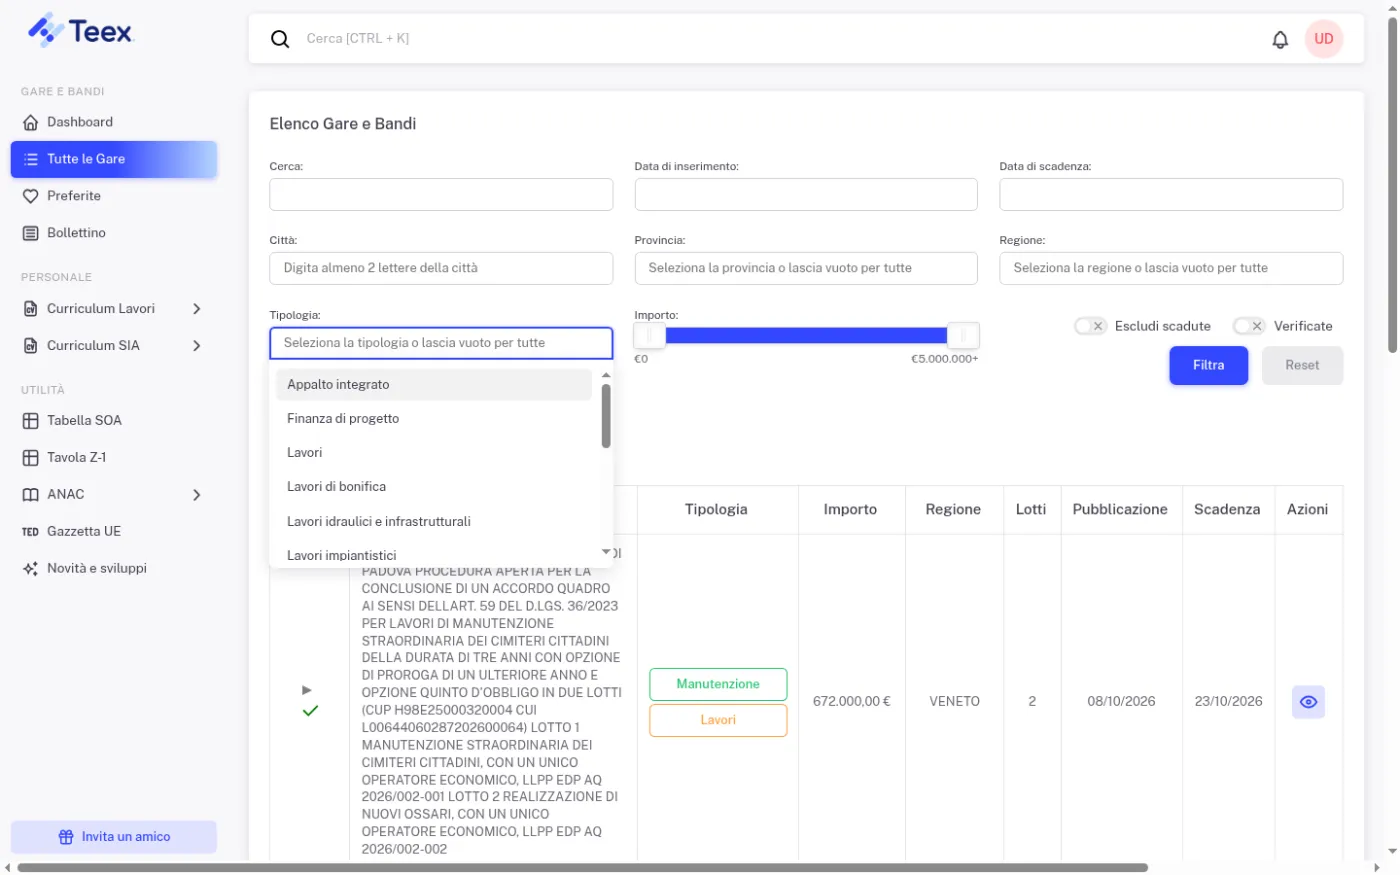
Task: Open the Tipologia dropdown field
Action: (x=441, y=343)
